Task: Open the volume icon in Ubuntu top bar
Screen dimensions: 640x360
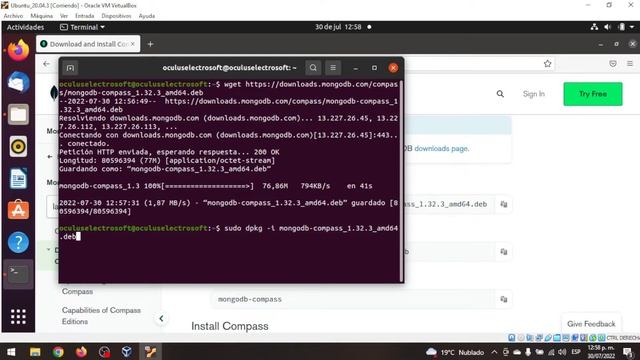Action: pos(607,27)
